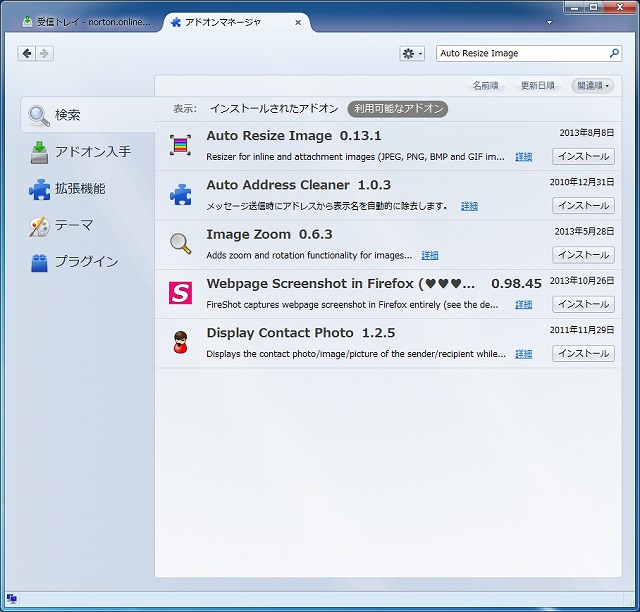Select the Display Contact Photo 1.2.5 title
640x612 pixels.
(x=301, y=333)
